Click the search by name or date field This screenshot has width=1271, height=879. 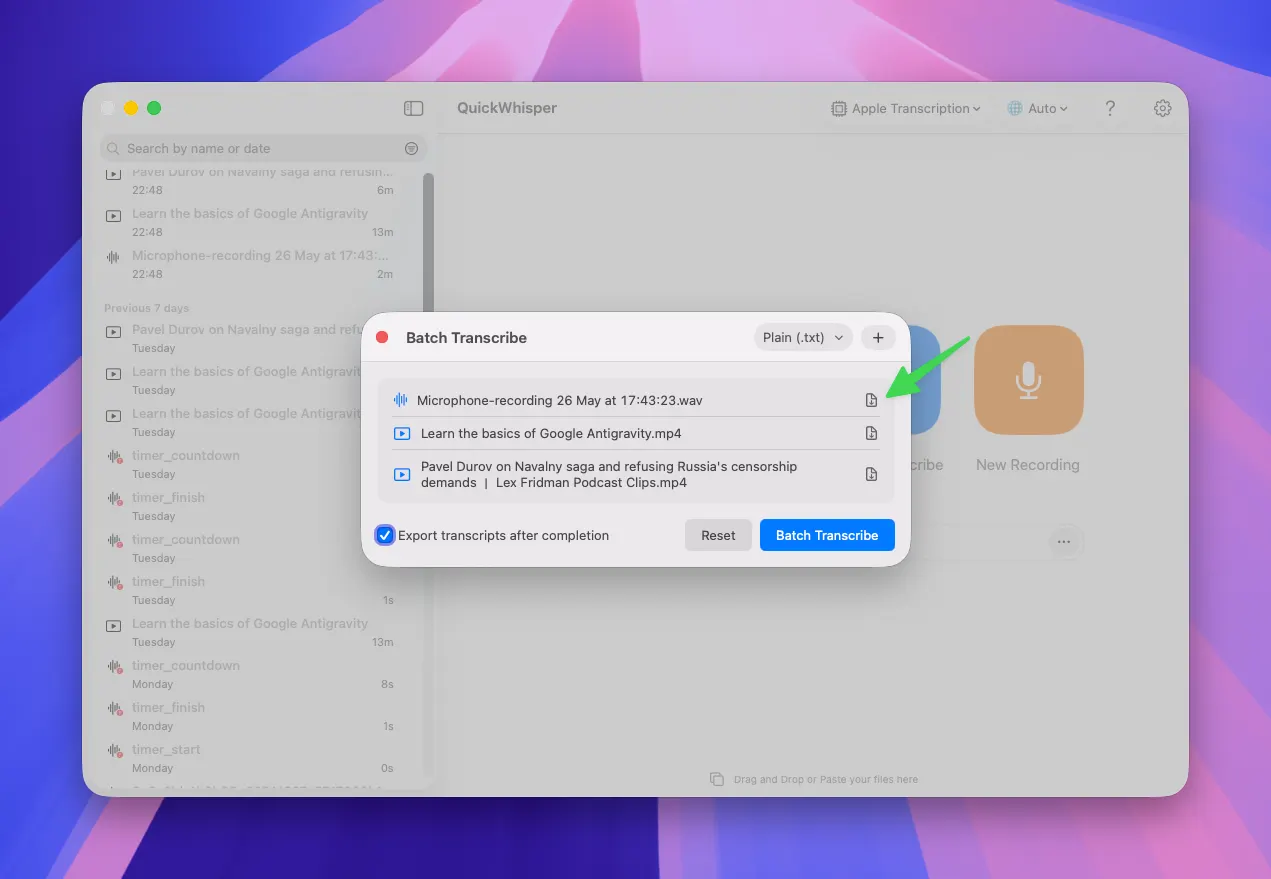point(263,148)
